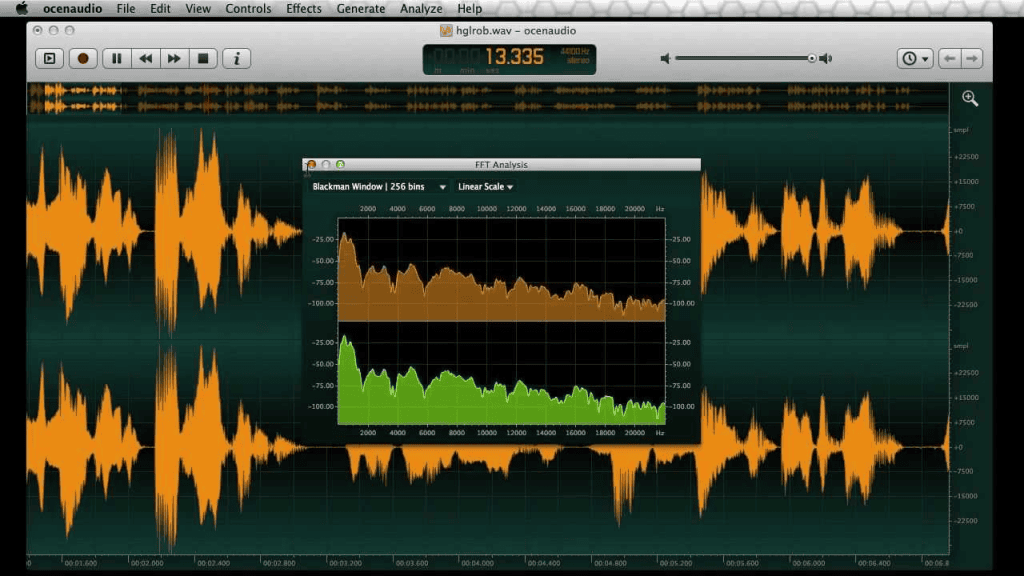Set volume to maximum with right speaker icon

(x=825, y=58)
